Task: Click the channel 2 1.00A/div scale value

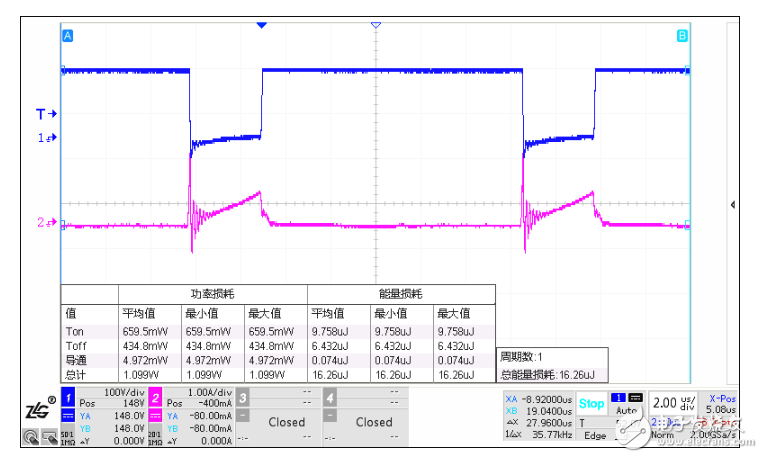Action: [210, 392]
